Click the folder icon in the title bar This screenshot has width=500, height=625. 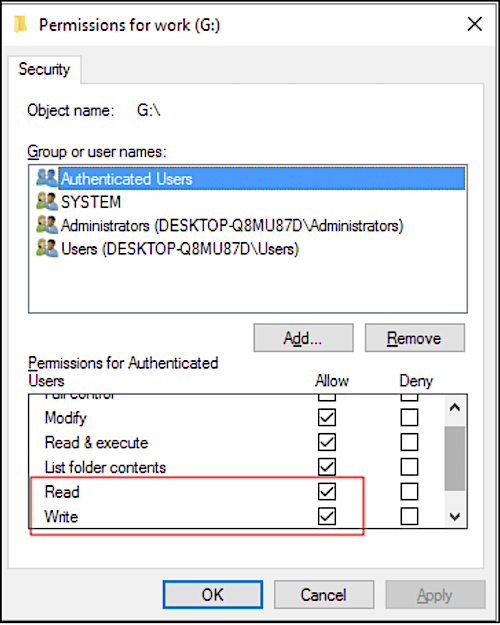click(x=20, y=25)
